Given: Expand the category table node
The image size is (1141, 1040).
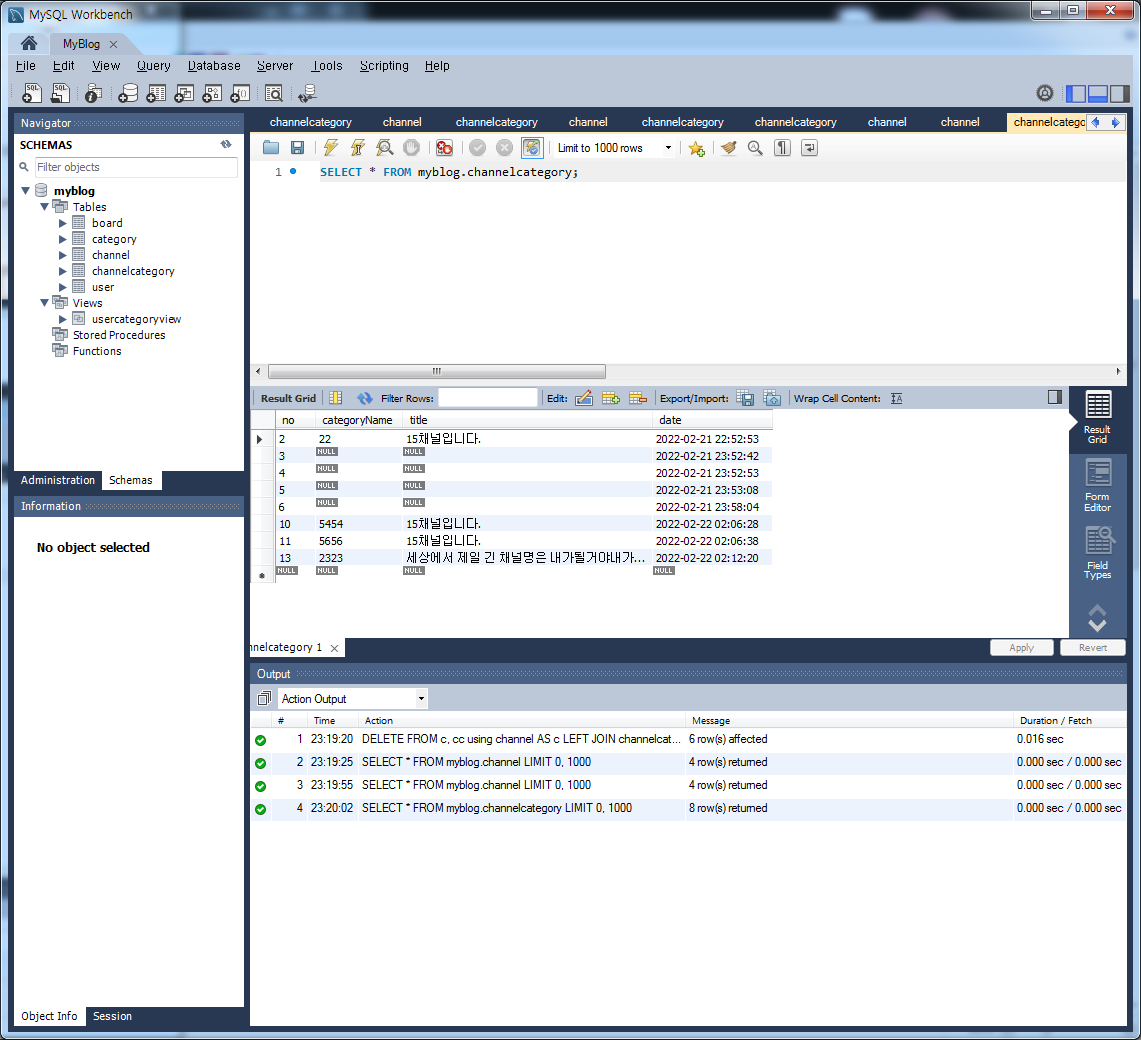Looking at the screenshot, I should (x=63, y=239).
